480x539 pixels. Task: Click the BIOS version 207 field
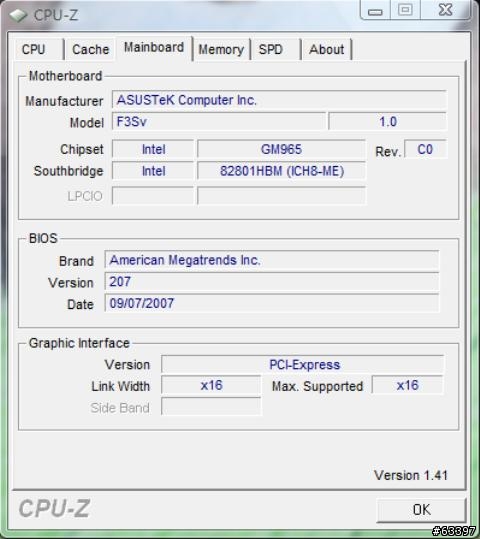coord(272,282)
